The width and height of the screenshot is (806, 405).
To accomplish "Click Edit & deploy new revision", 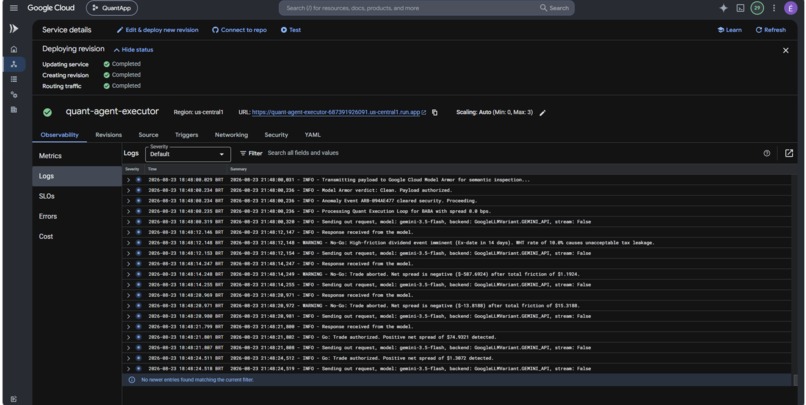I will pos(157,30).
